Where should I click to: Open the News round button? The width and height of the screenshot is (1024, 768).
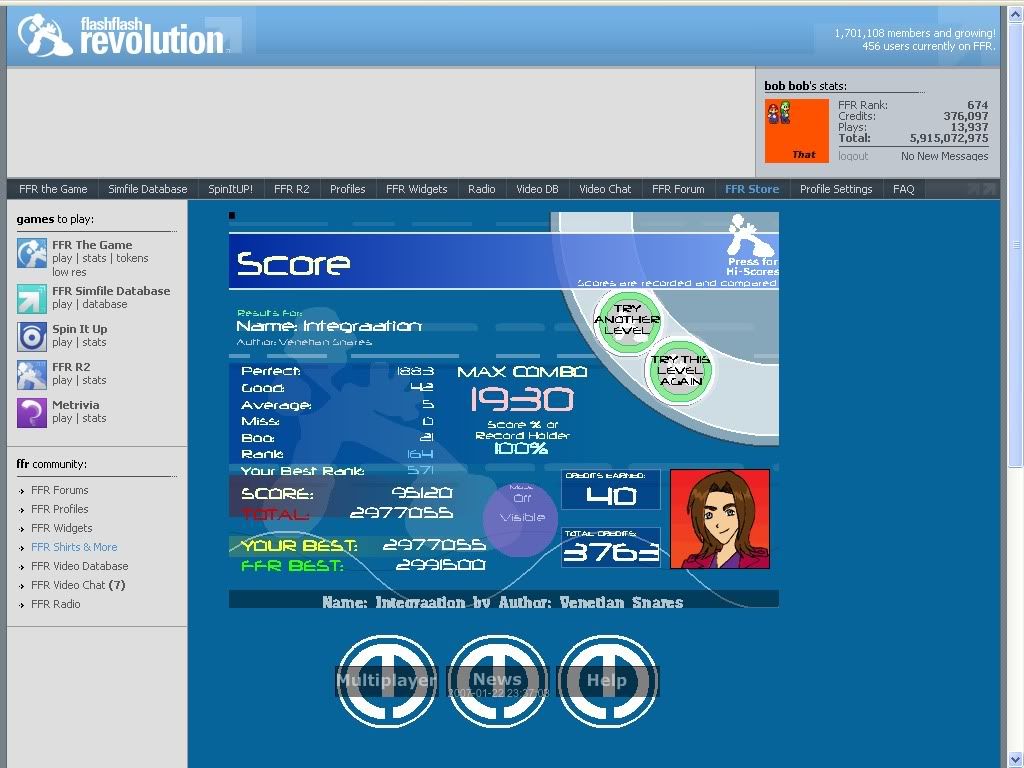pos(497,681)
